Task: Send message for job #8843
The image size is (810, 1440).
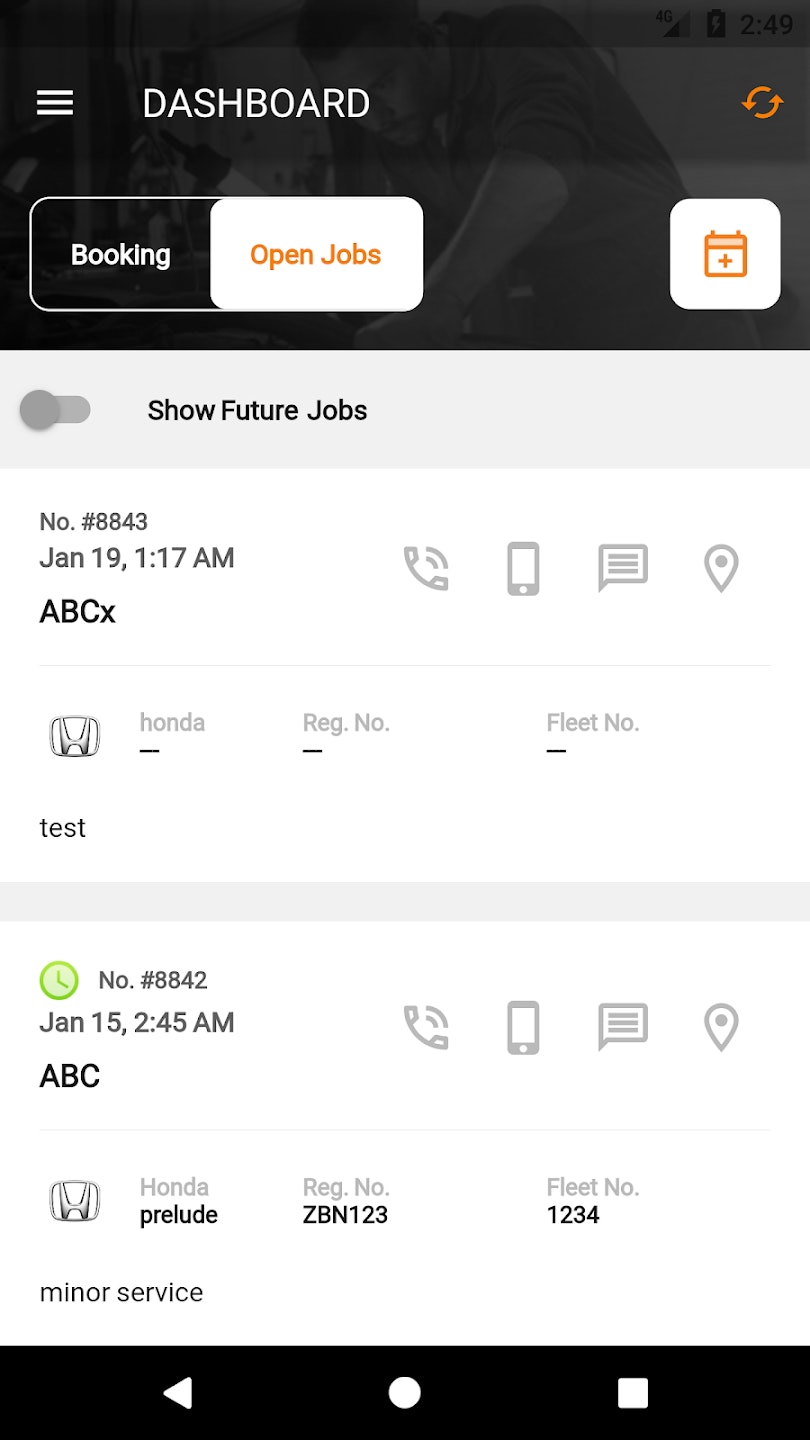Action: tap(623, 568)
